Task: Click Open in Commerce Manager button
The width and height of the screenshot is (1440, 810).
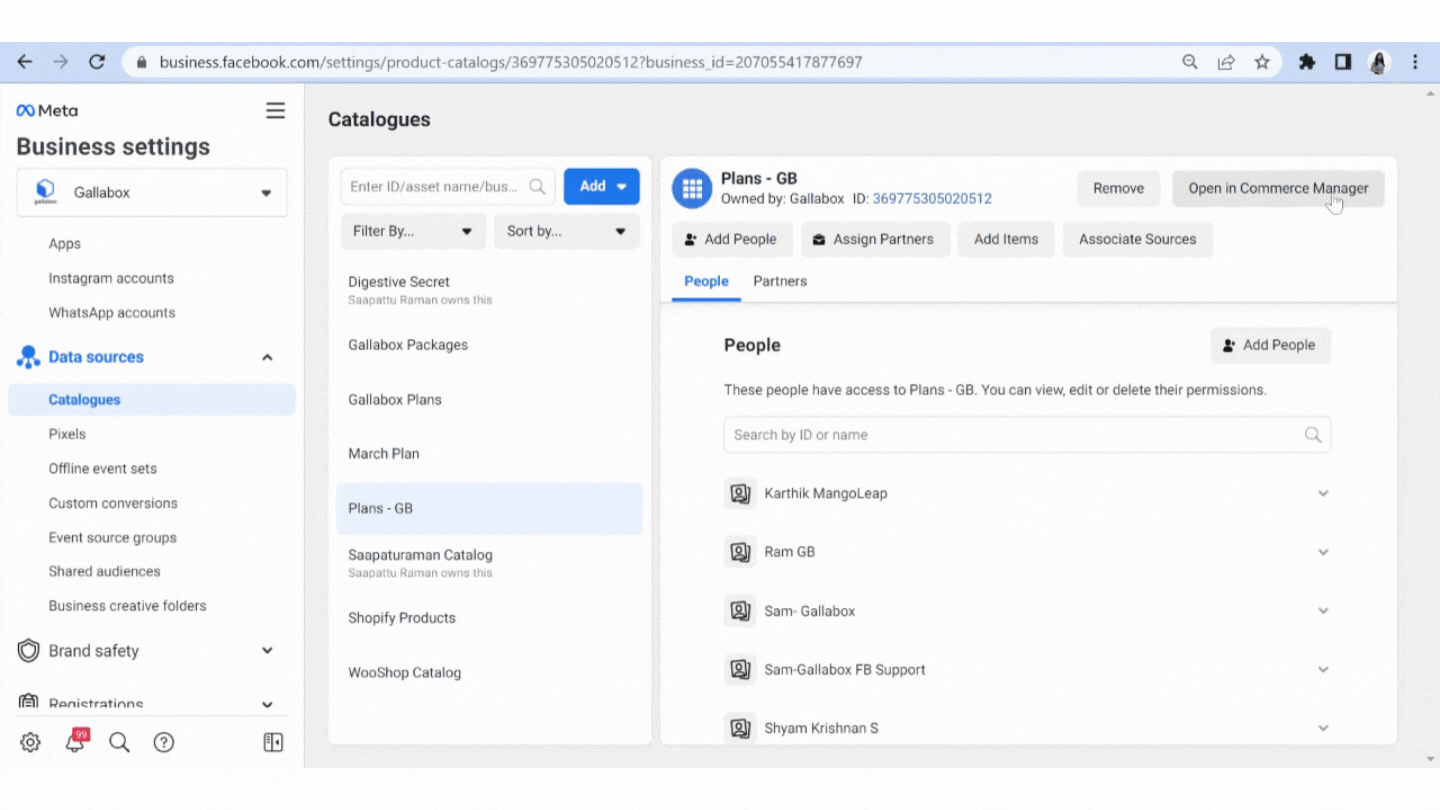Action: 1278,188
